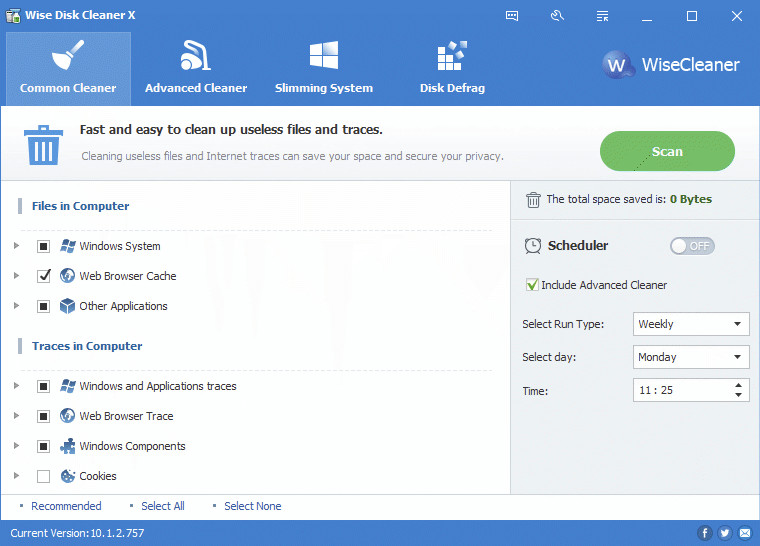The width and height of the screenshot is (760, 546).
Task: Click the WiseCleaner logo
Action: (x=671, y=66)
